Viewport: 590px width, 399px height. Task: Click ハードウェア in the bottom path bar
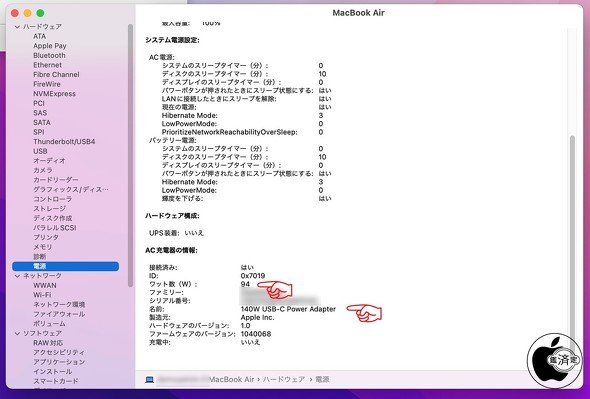coord(284,379)
